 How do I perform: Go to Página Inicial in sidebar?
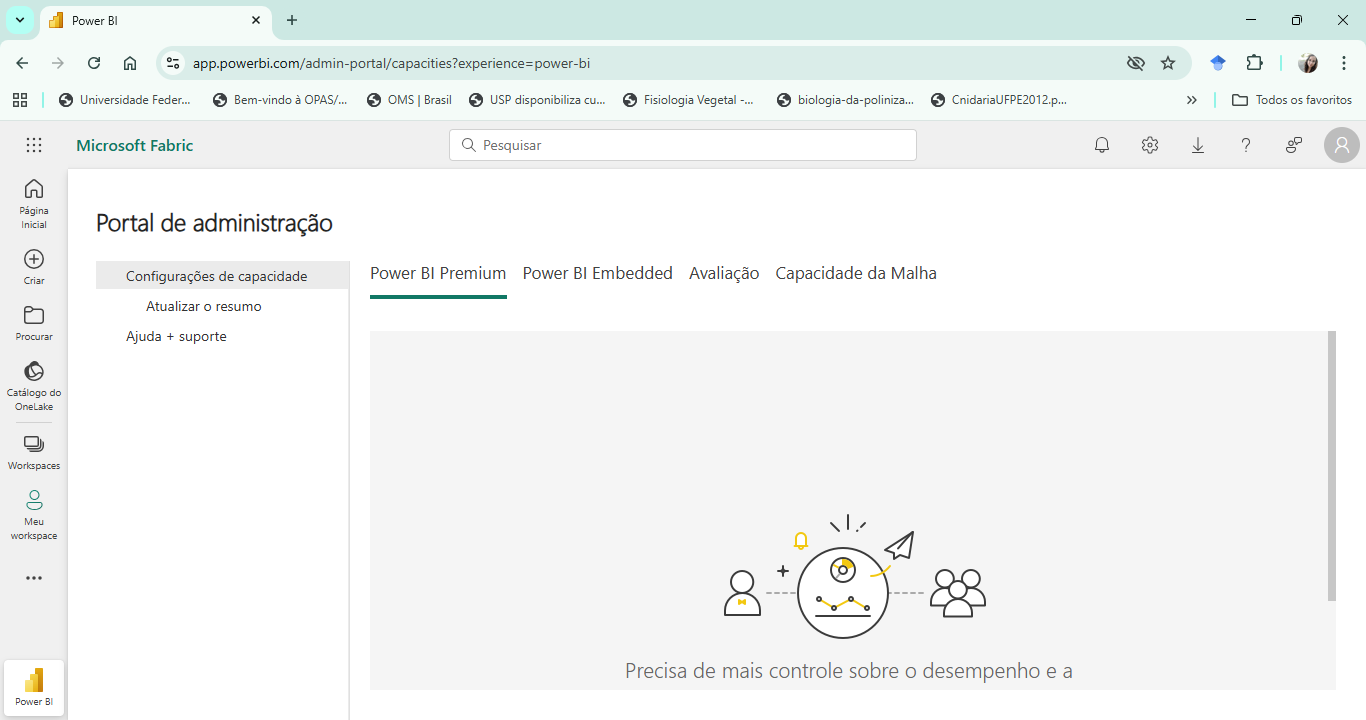click(34, 203)
